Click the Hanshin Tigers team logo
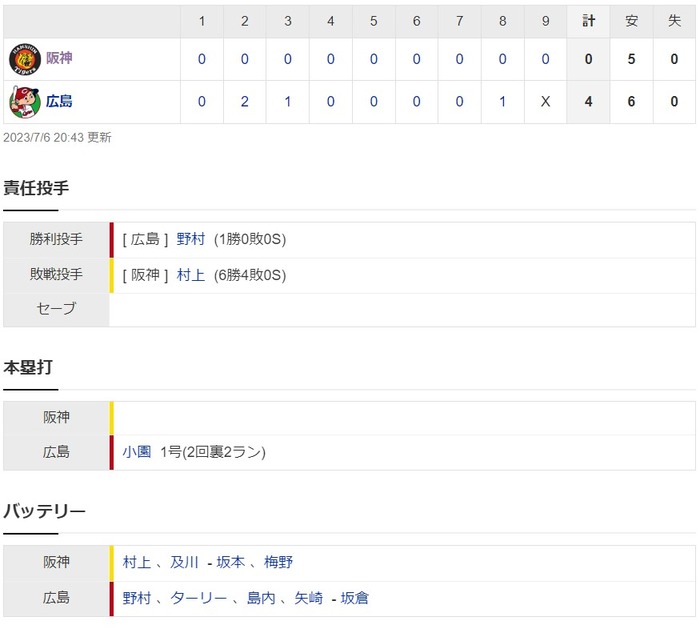Image resolution: width=700 pixels, height=629 pixels. coord(25,59)
